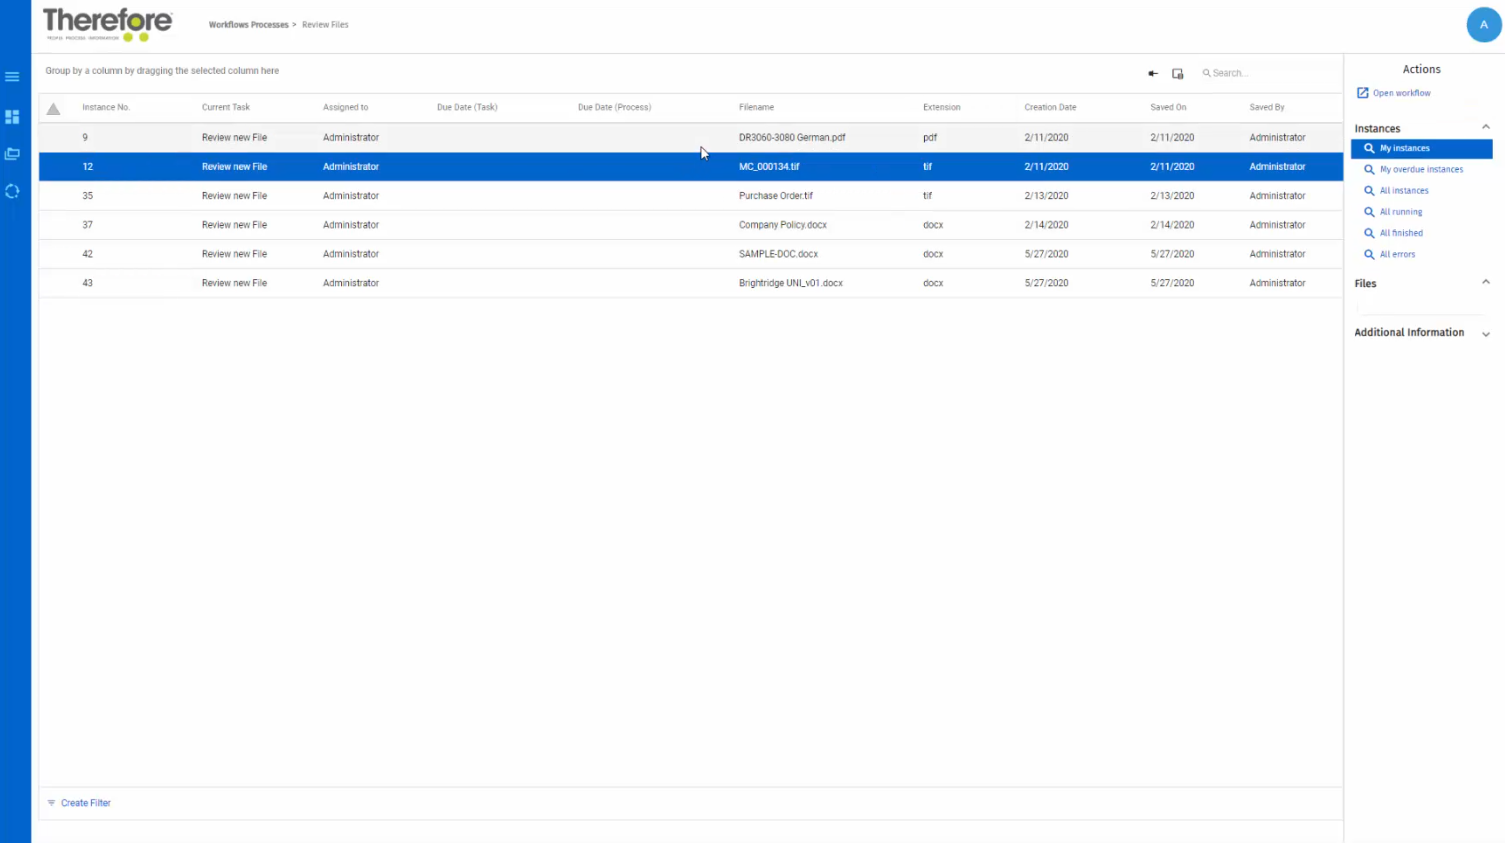
Task: Click the Review Files breadcrumb
Action: 325,24
